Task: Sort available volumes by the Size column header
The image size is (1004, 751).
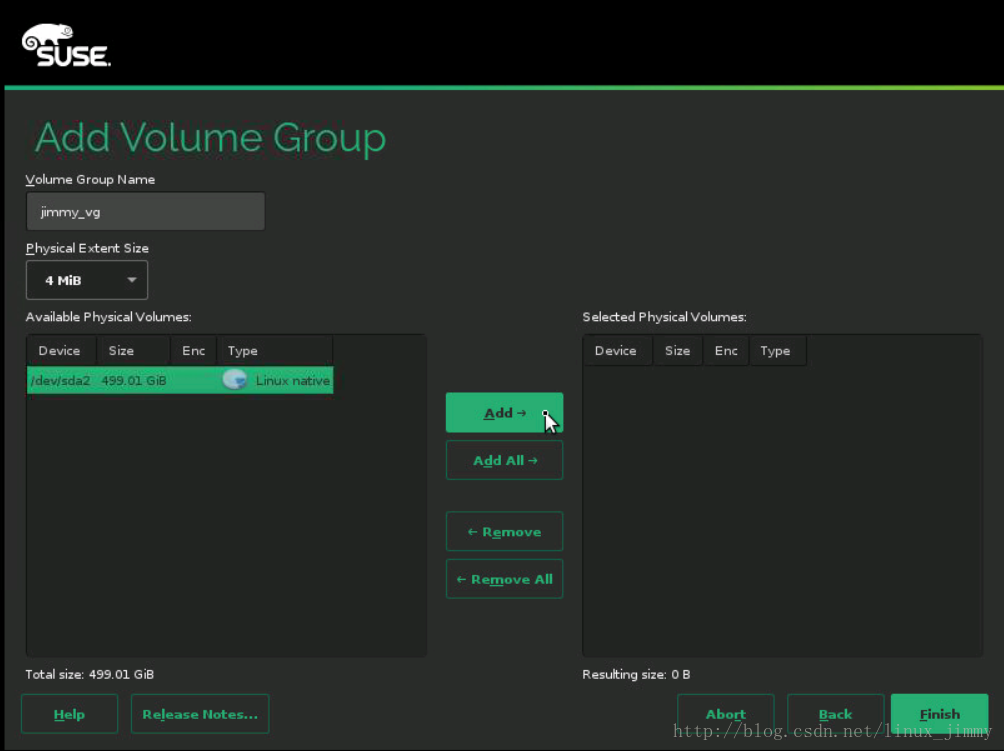Action: pyautogui.click(x=133, y=351)
